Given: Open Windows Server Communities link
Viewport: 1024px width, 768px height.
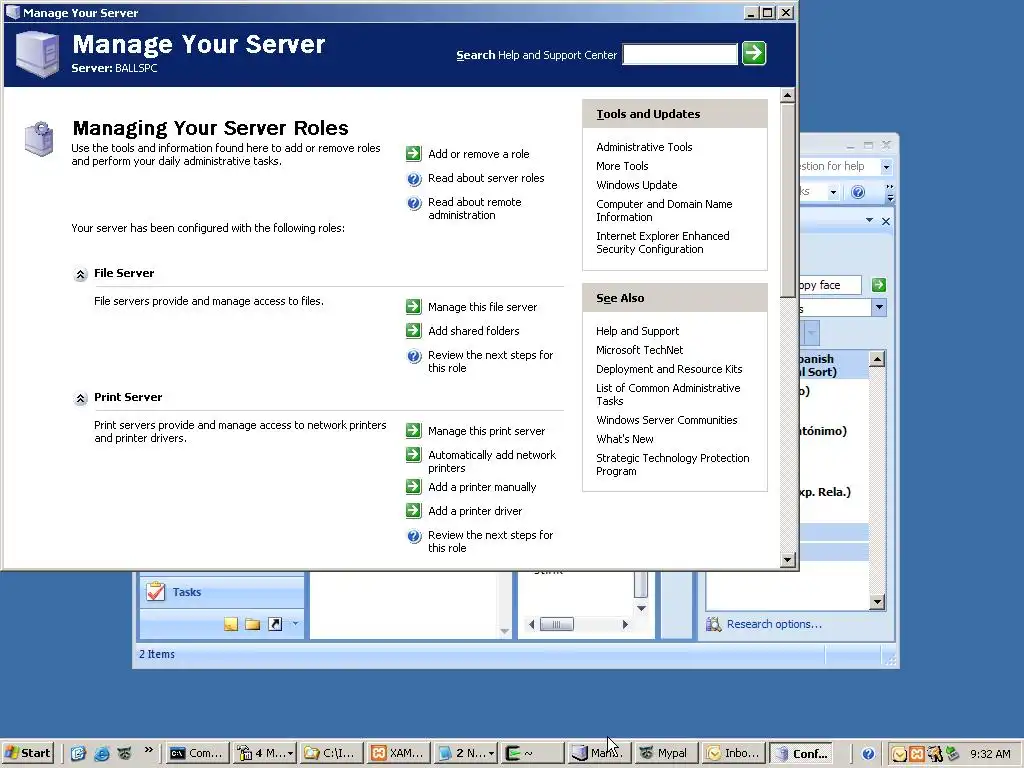Looking at the screenshot, I should point(666,420).
